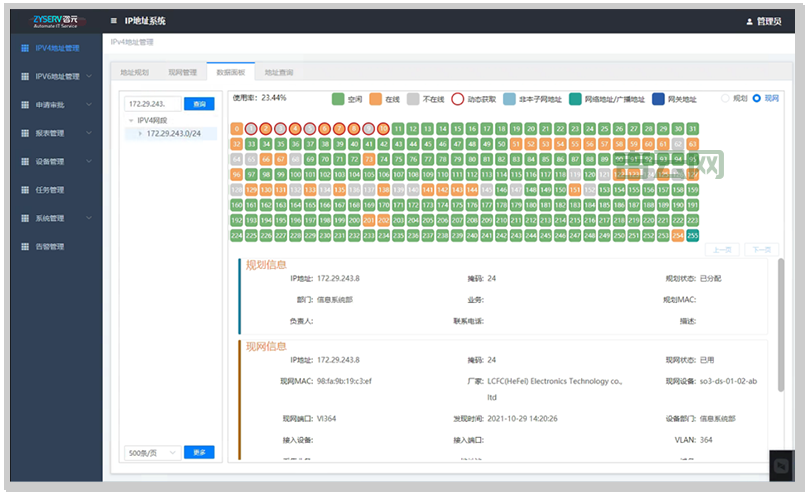808x495 pixels.
Task: Click the 任务管理 sidebar icon
Action: point(24,190)
